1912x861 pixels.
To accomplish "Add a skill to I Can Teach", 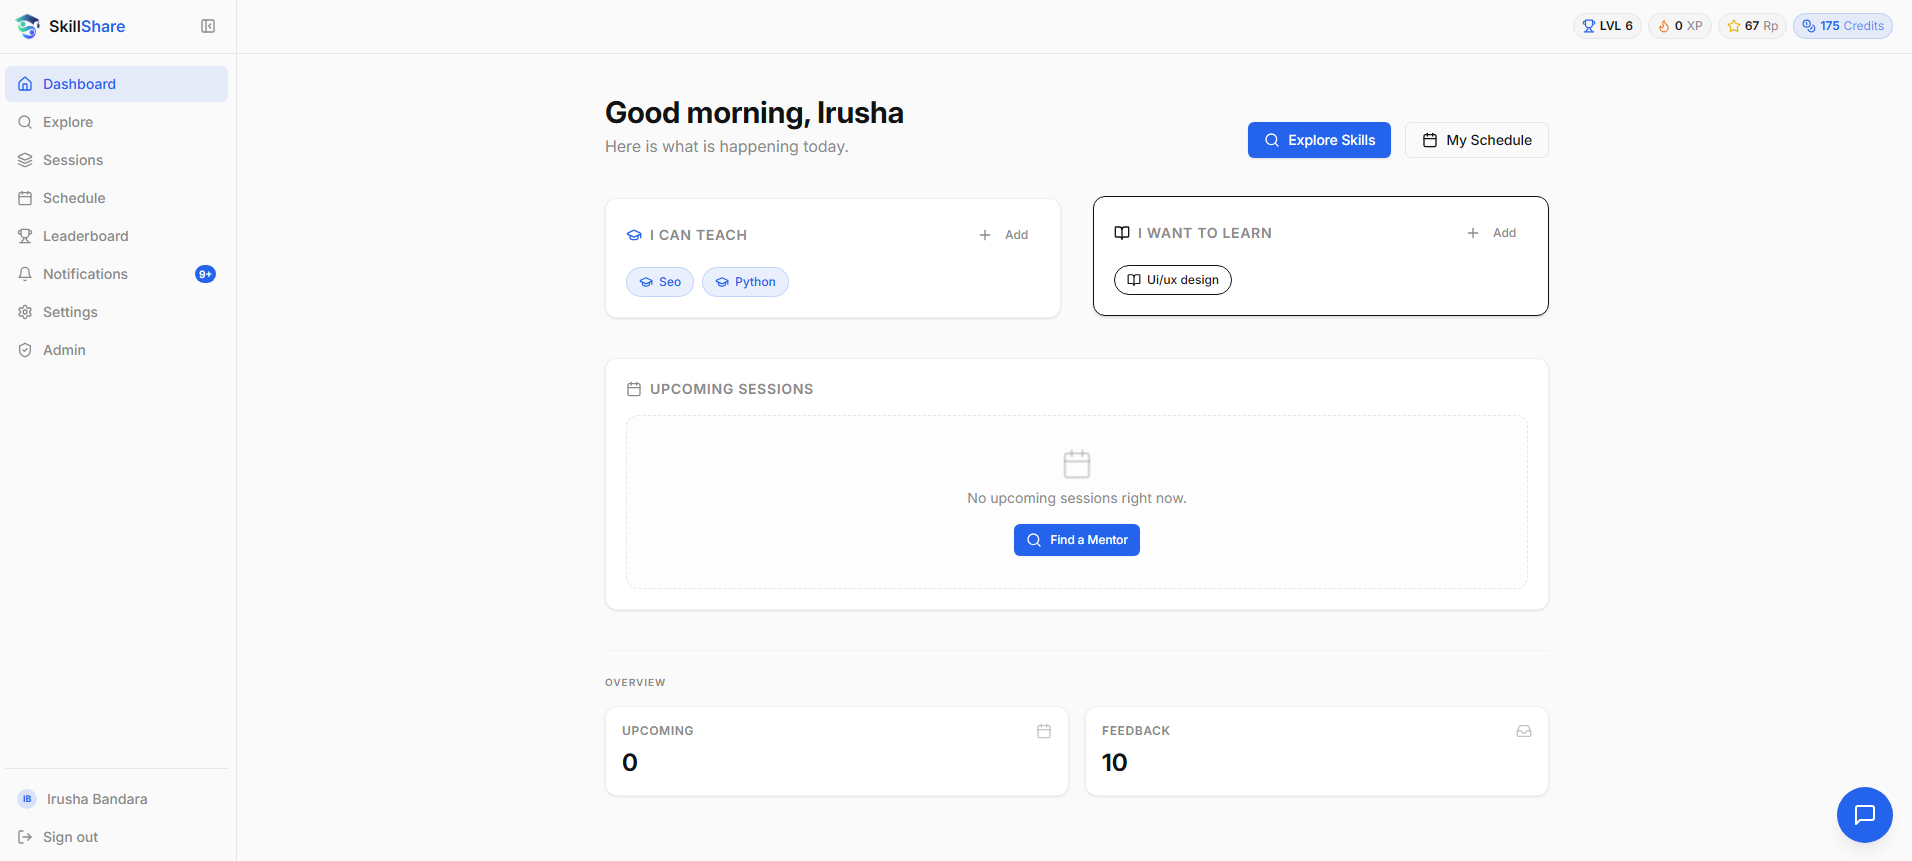I will click(x=1004, y=235).
